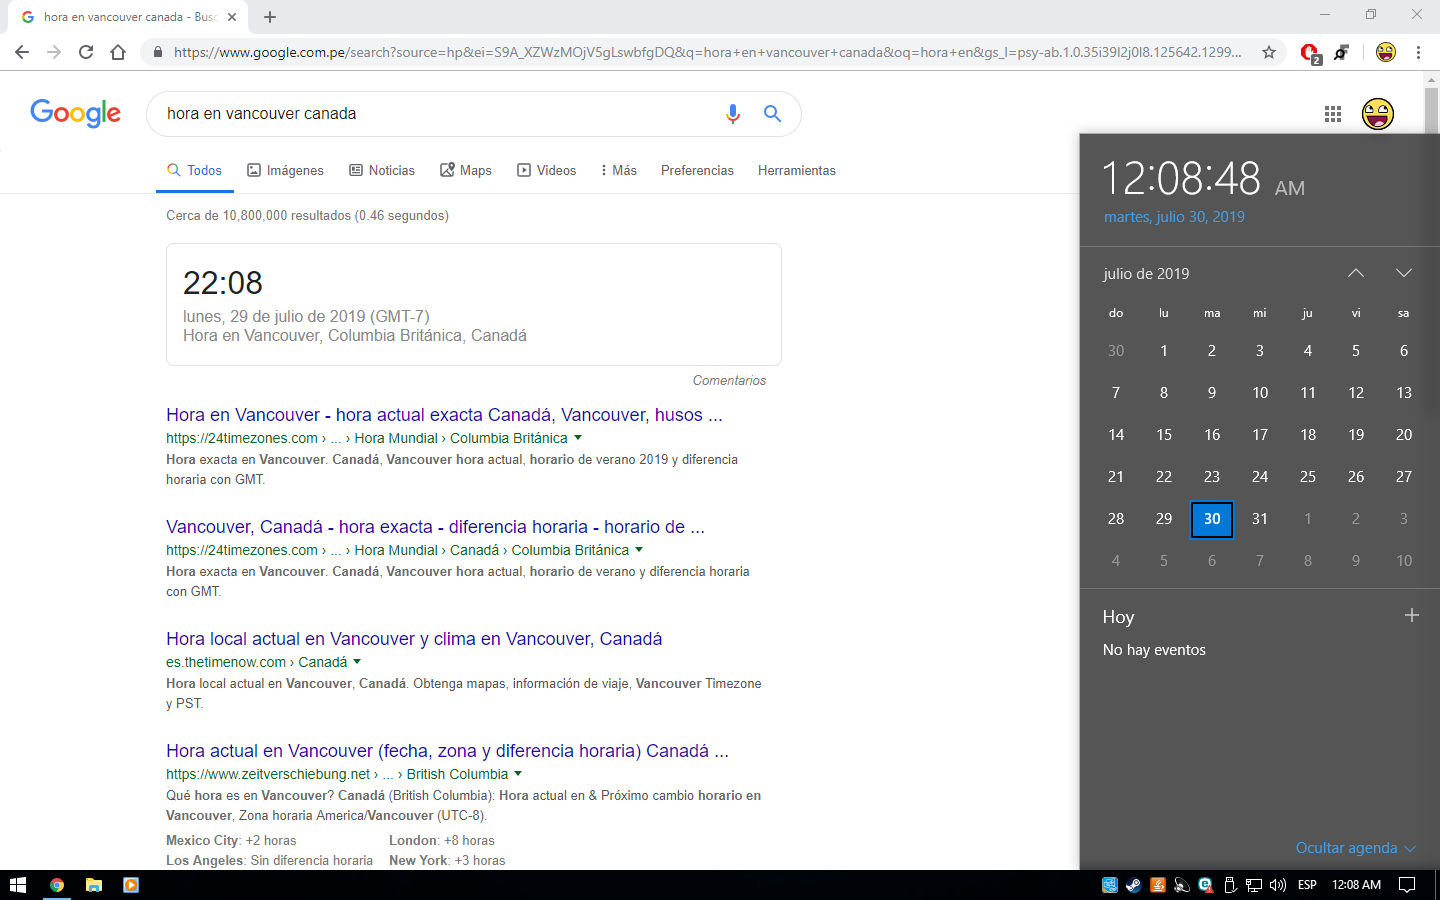Select the Todos search tab

point(195,170)
